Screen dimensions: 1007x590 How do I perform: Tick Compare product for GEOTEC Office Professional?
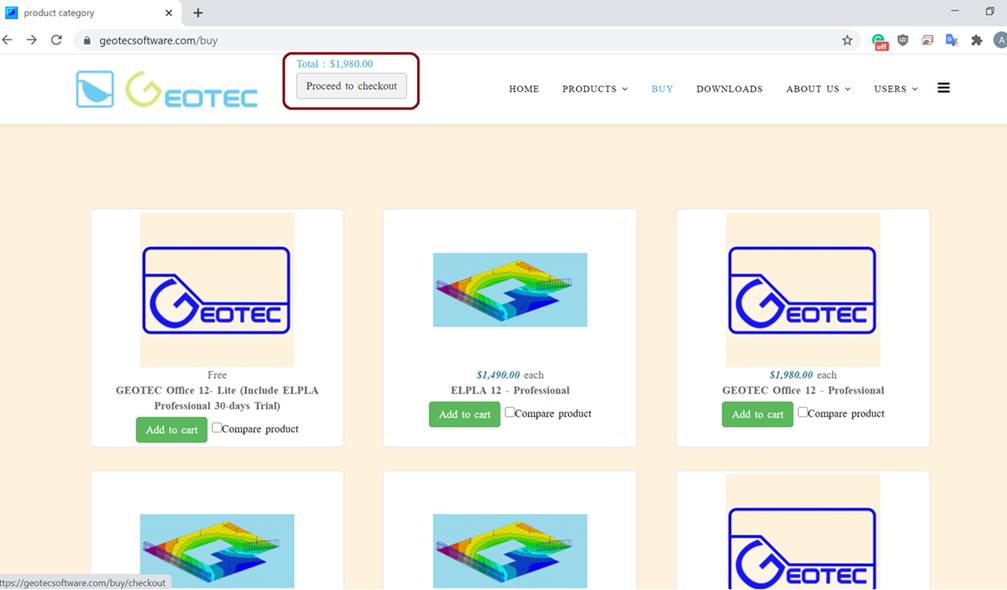coord(803,412)
